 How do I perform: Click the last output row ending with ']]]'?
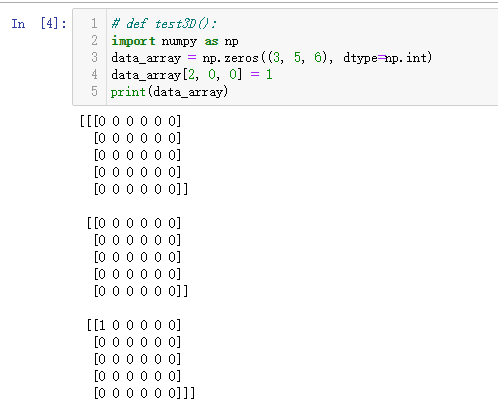coord(144,393)
